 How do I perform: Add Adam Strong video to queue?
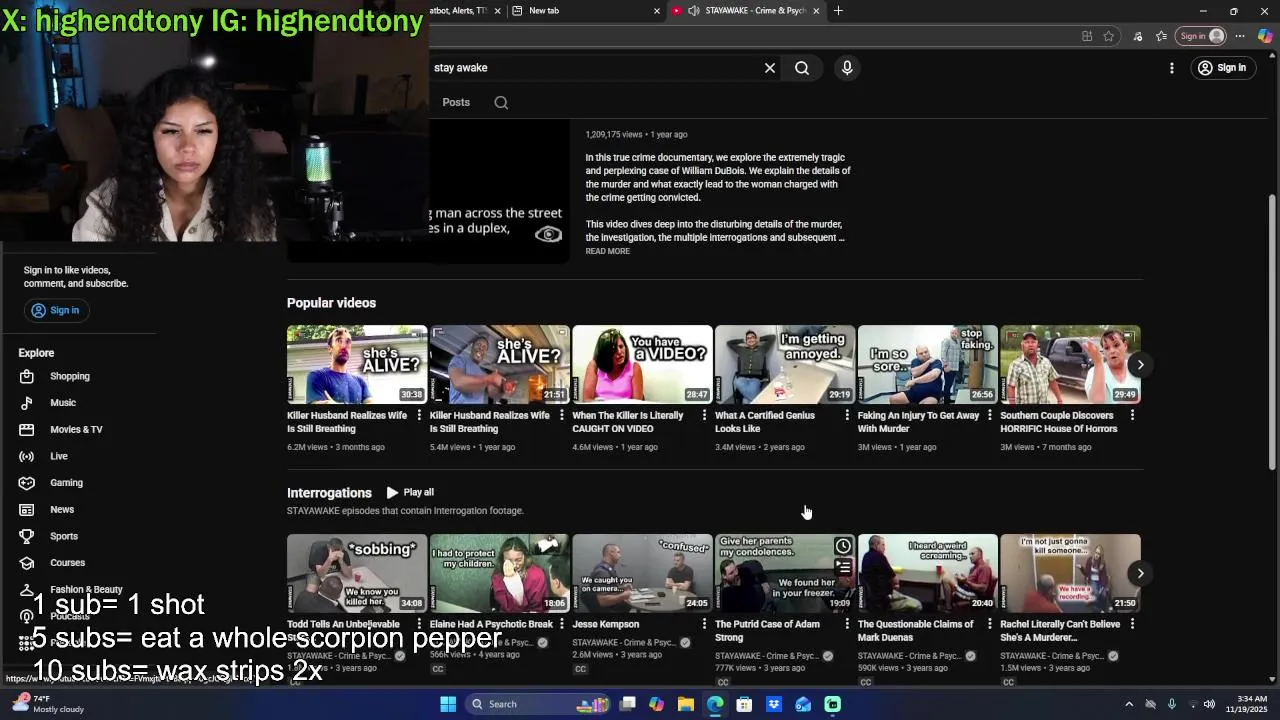(843, 567)
